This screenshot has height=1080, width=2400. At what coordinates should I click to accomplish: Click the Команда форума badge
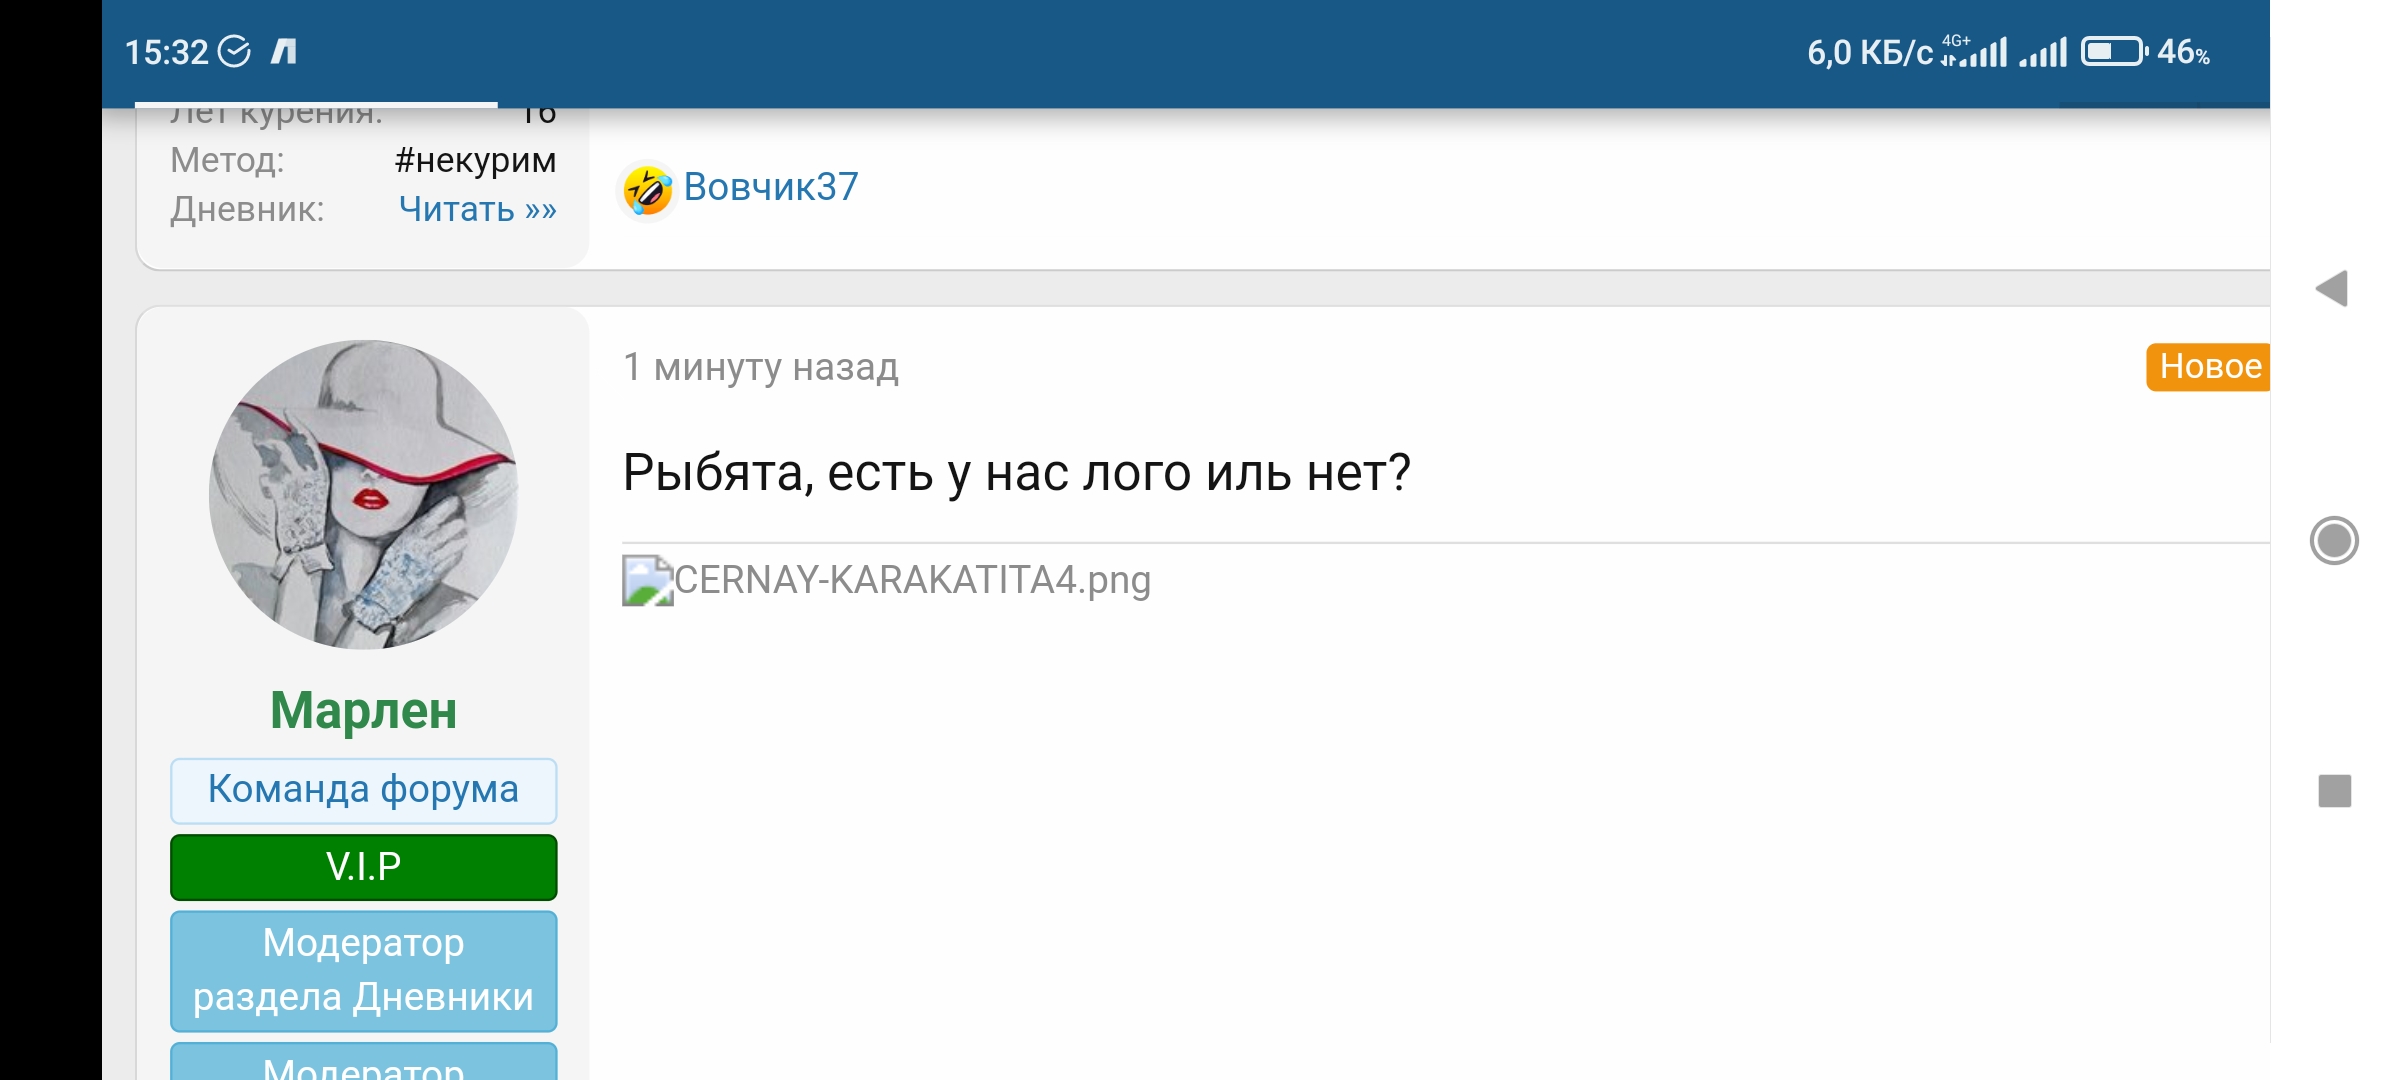point(363,790)
